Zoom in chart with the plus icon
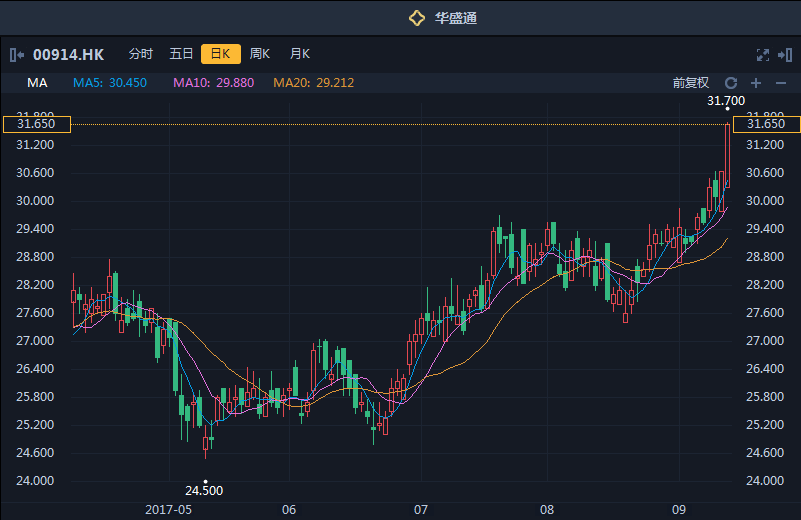The height and width of the screenshot is (520, 801). pyautogui.click(x=756, y=83)
